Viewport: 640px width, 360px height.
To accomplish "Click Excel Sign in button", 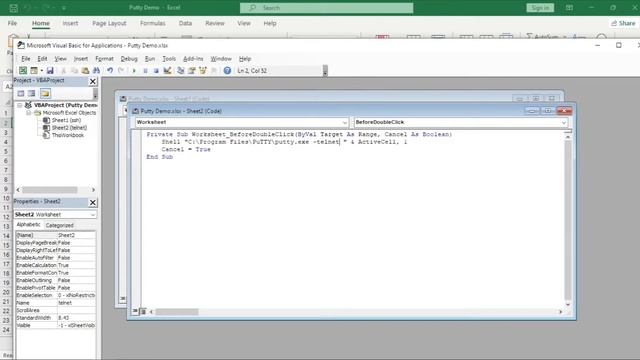I will pyautogui.click(x=540, y=8).
